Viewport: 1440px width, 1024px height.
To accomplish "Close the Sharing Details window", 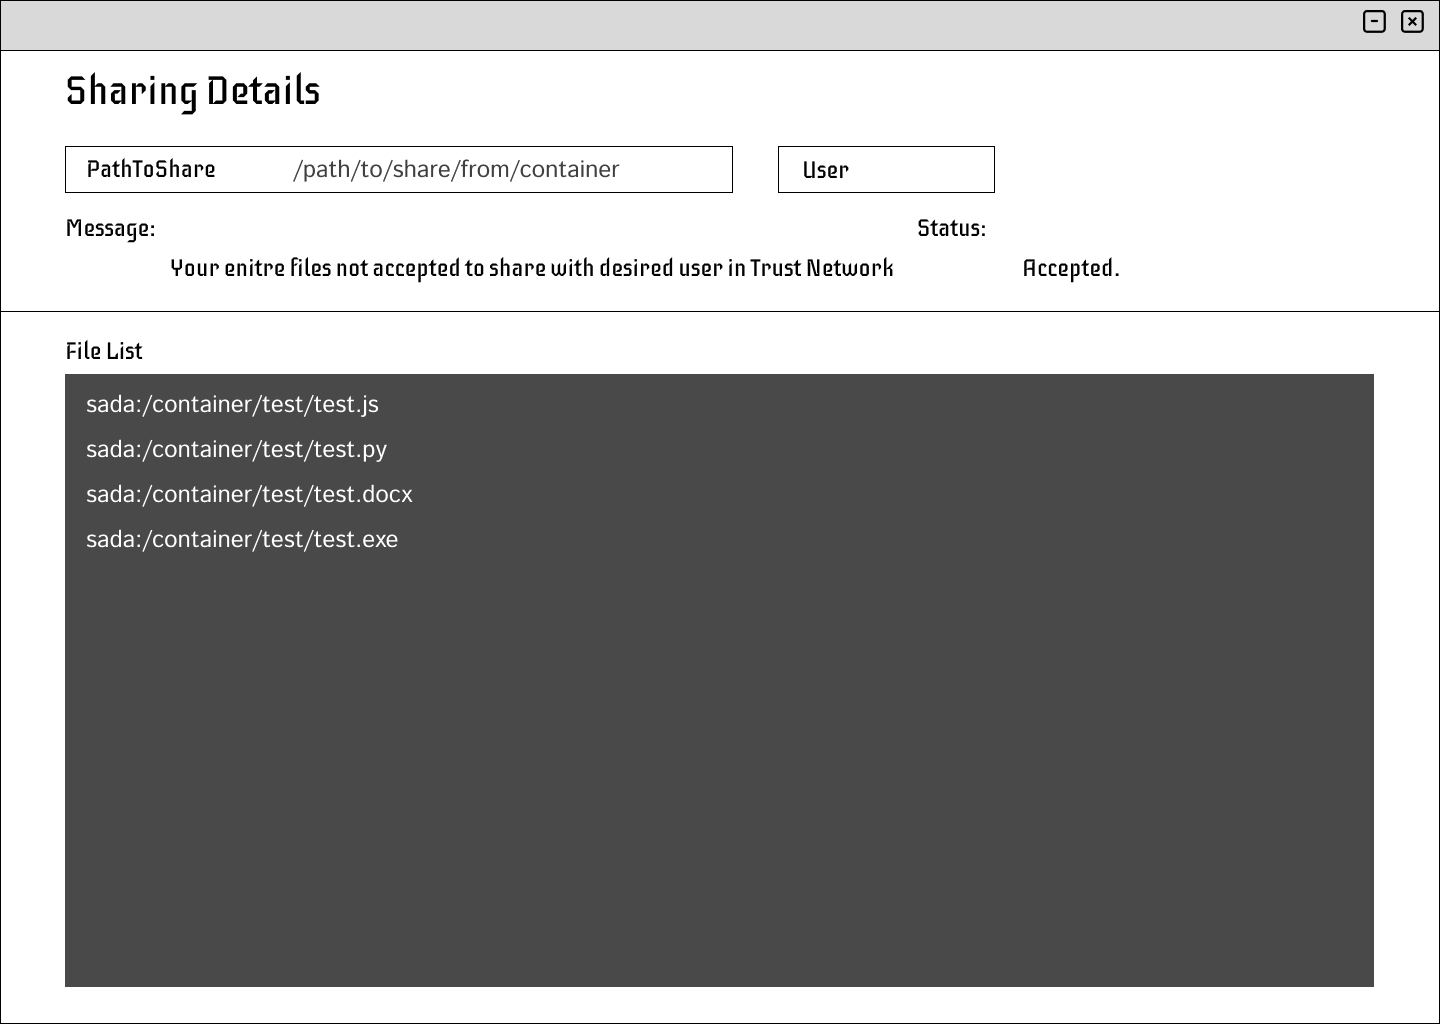I will coord(1412,21).
